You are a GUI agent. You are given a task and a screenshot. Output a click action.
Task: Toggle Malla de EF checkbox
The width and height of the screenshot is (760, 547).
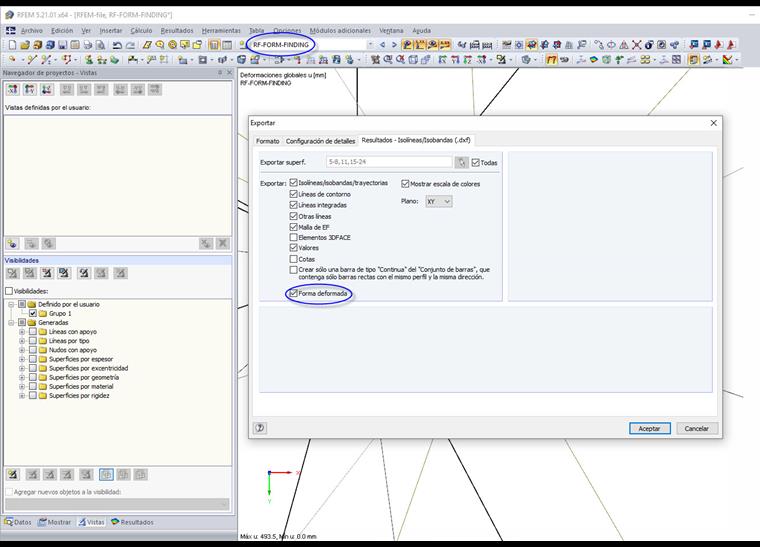(x=293, y=227)
